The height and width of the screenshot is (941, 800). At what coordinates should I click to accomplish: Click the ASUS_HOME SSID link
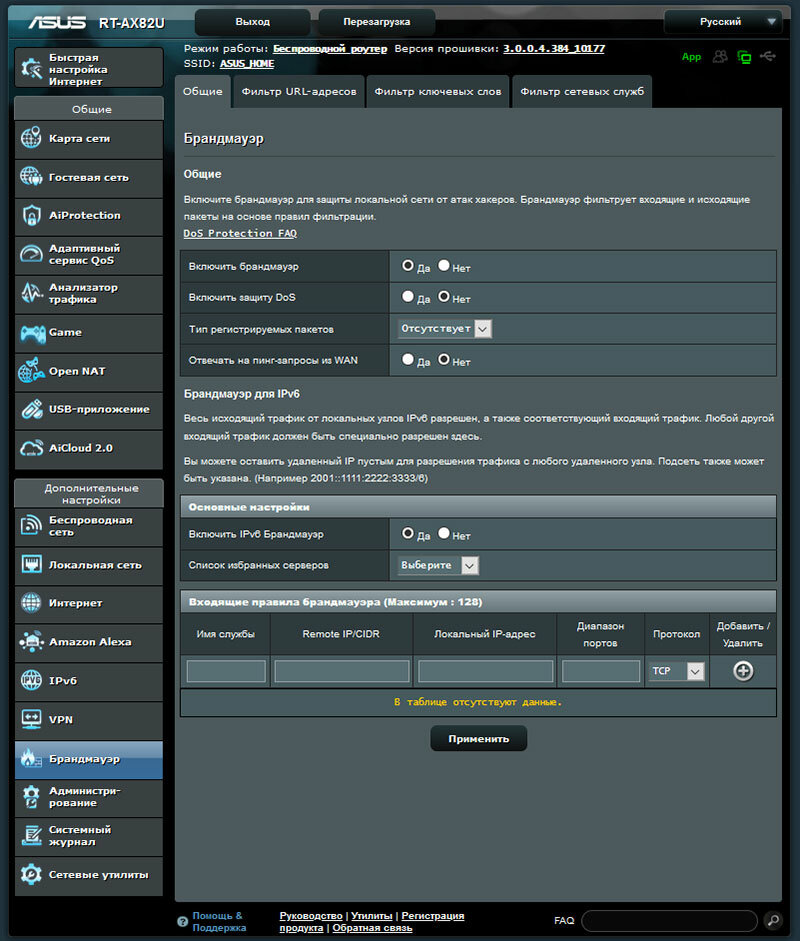247,64
